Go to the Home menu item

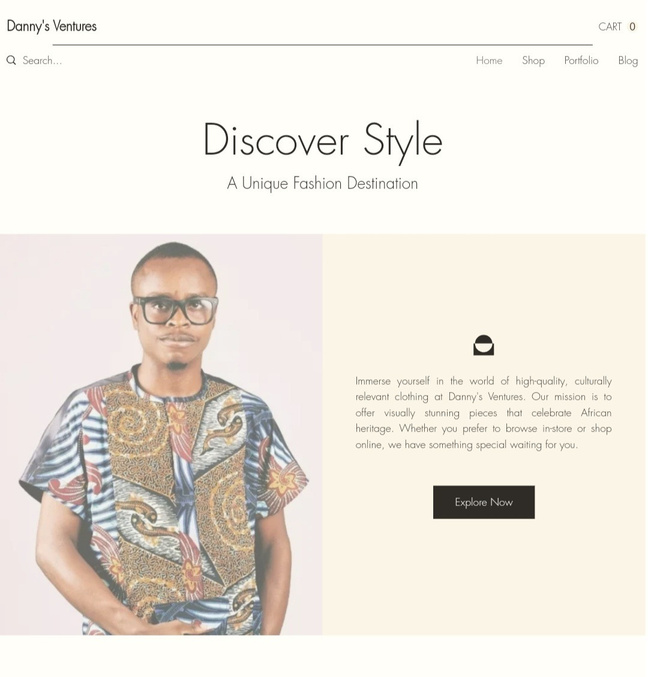[x=489, y=60]
